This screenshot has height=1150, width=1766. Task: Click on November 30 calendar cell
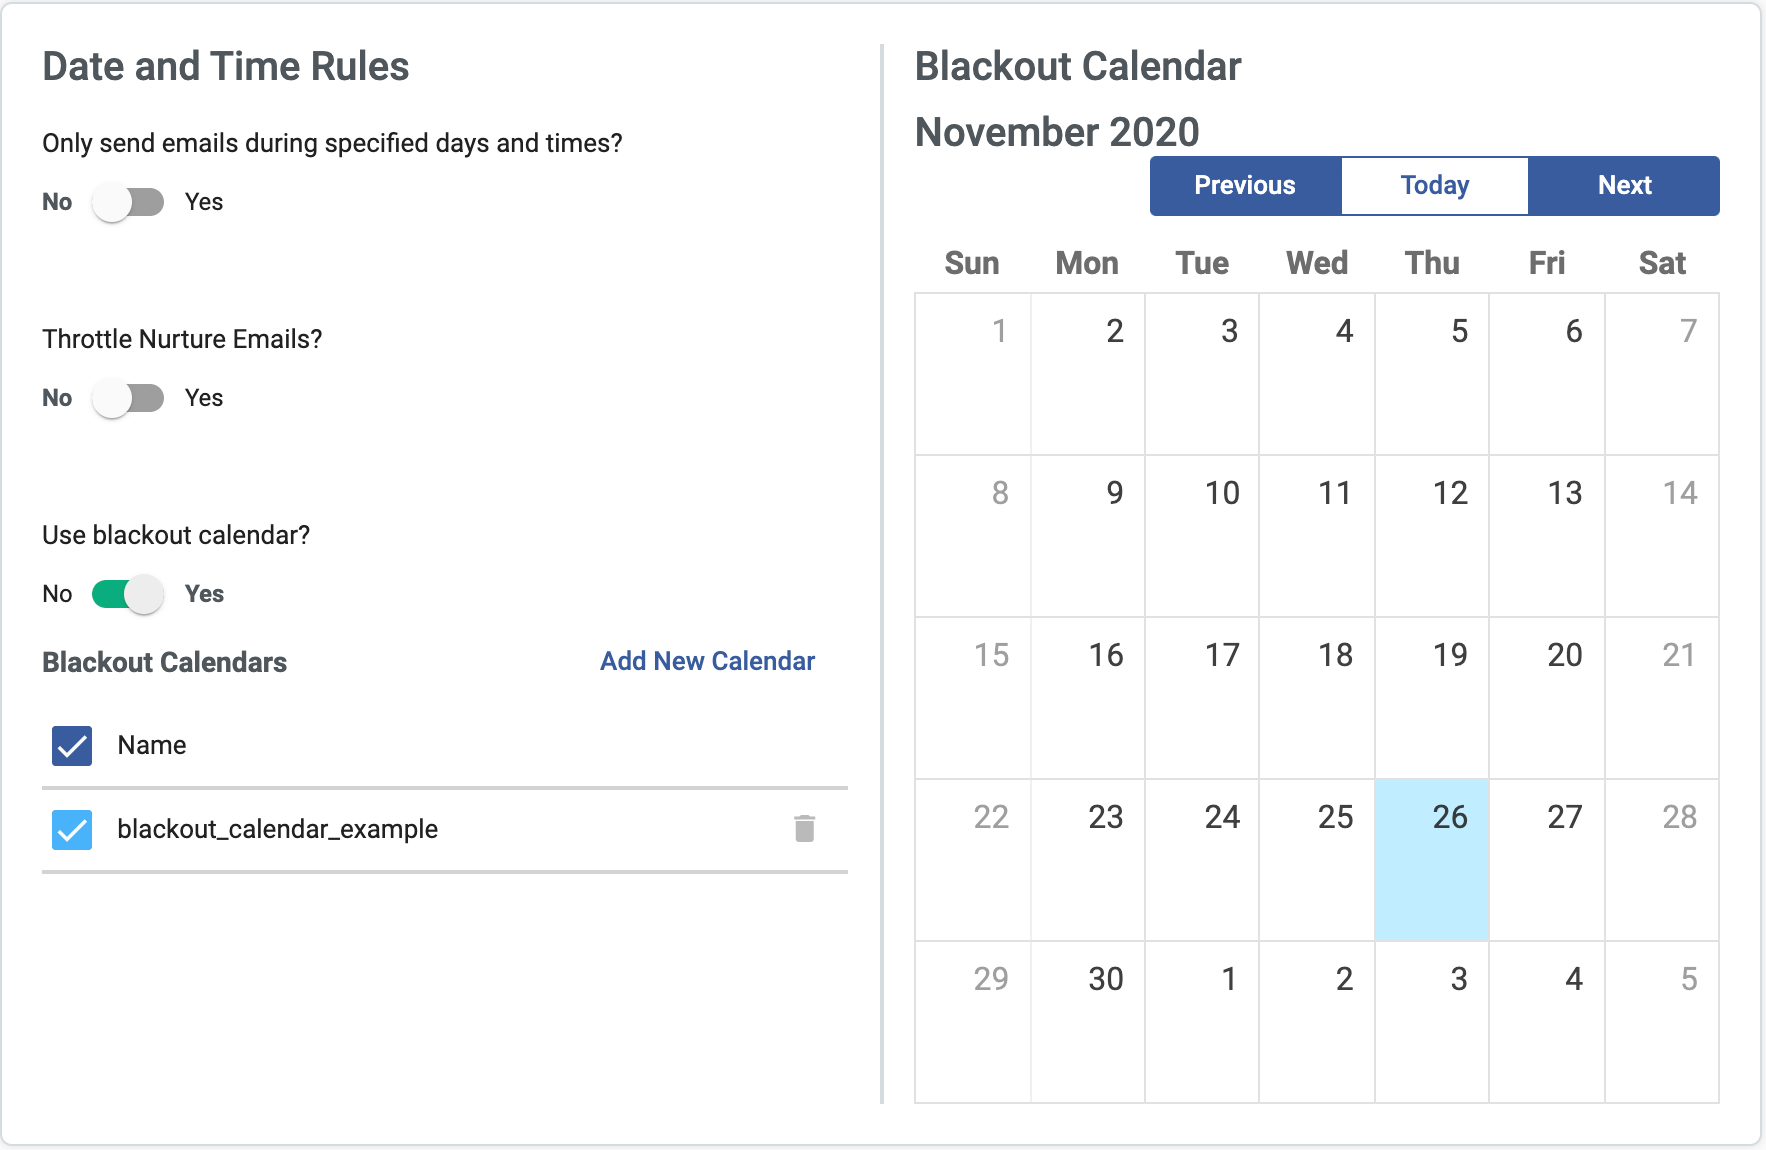[1088, 1022]
